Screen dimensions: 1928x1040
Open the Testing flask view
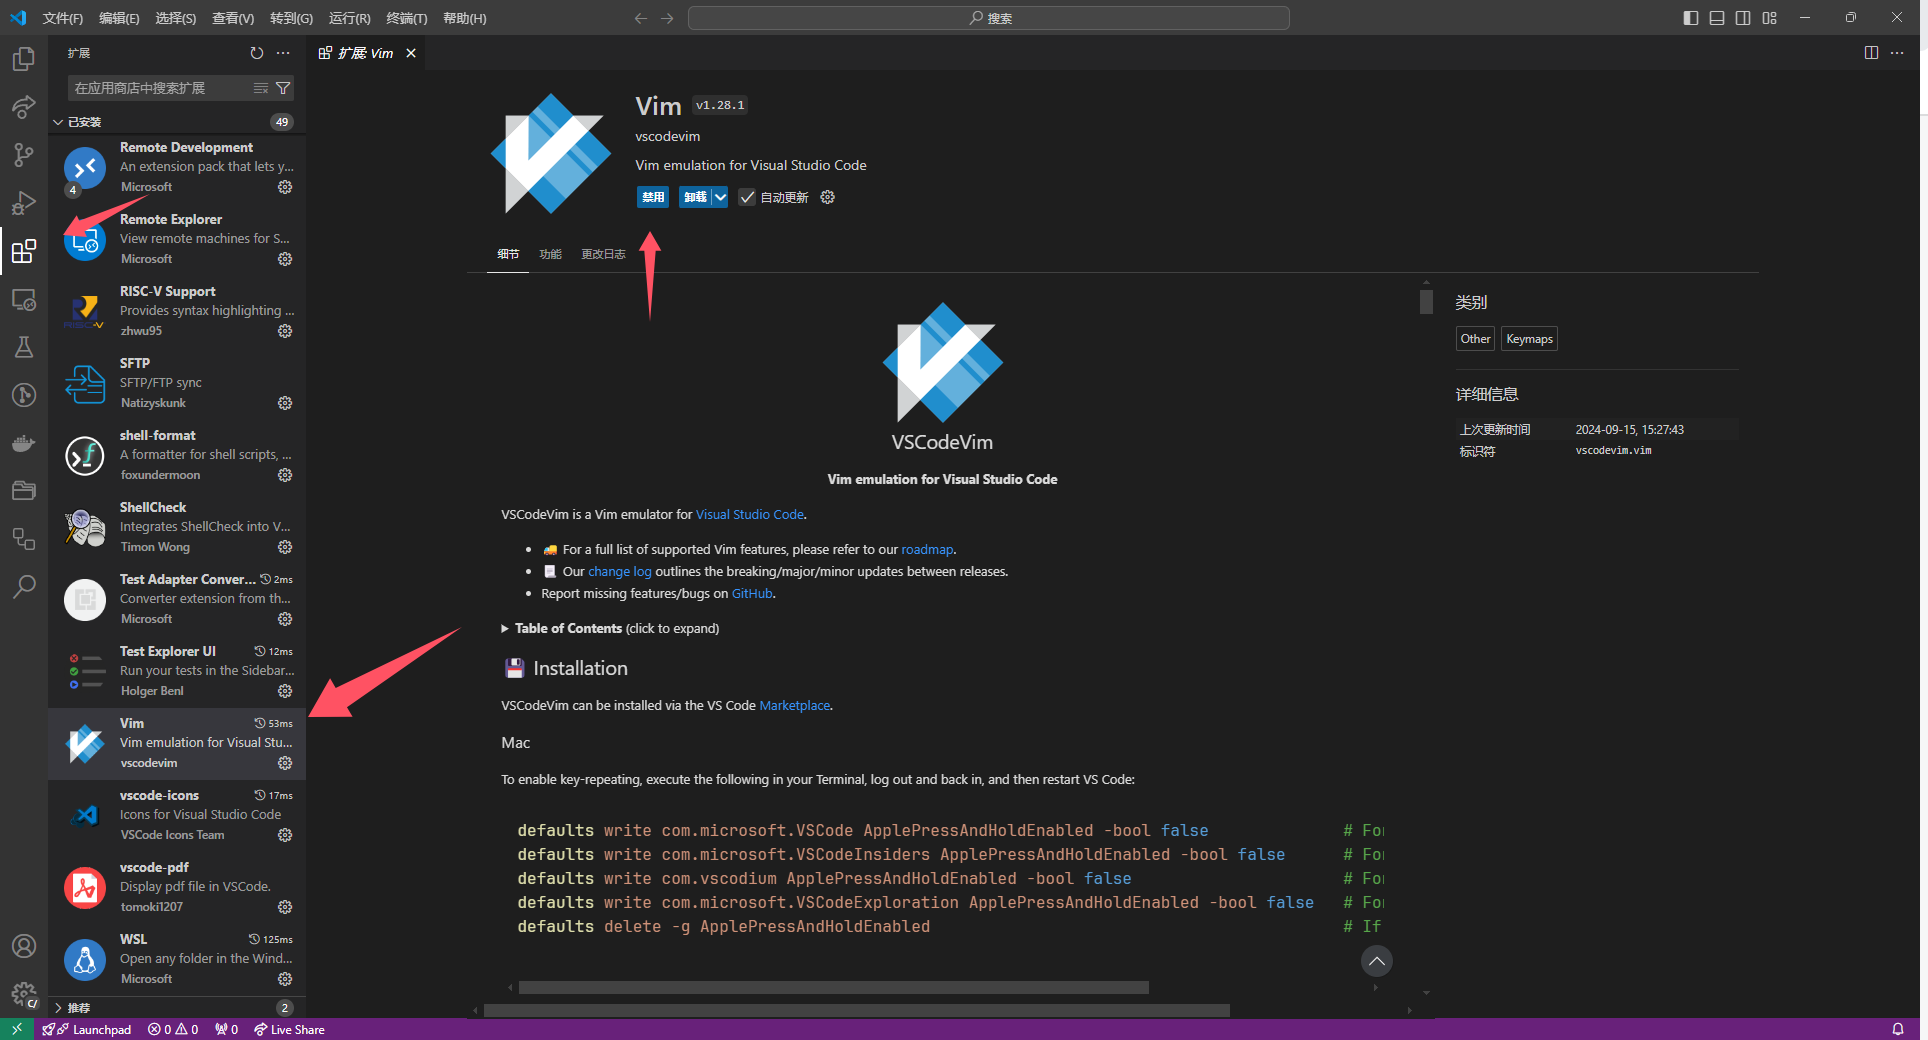point(24,347)
